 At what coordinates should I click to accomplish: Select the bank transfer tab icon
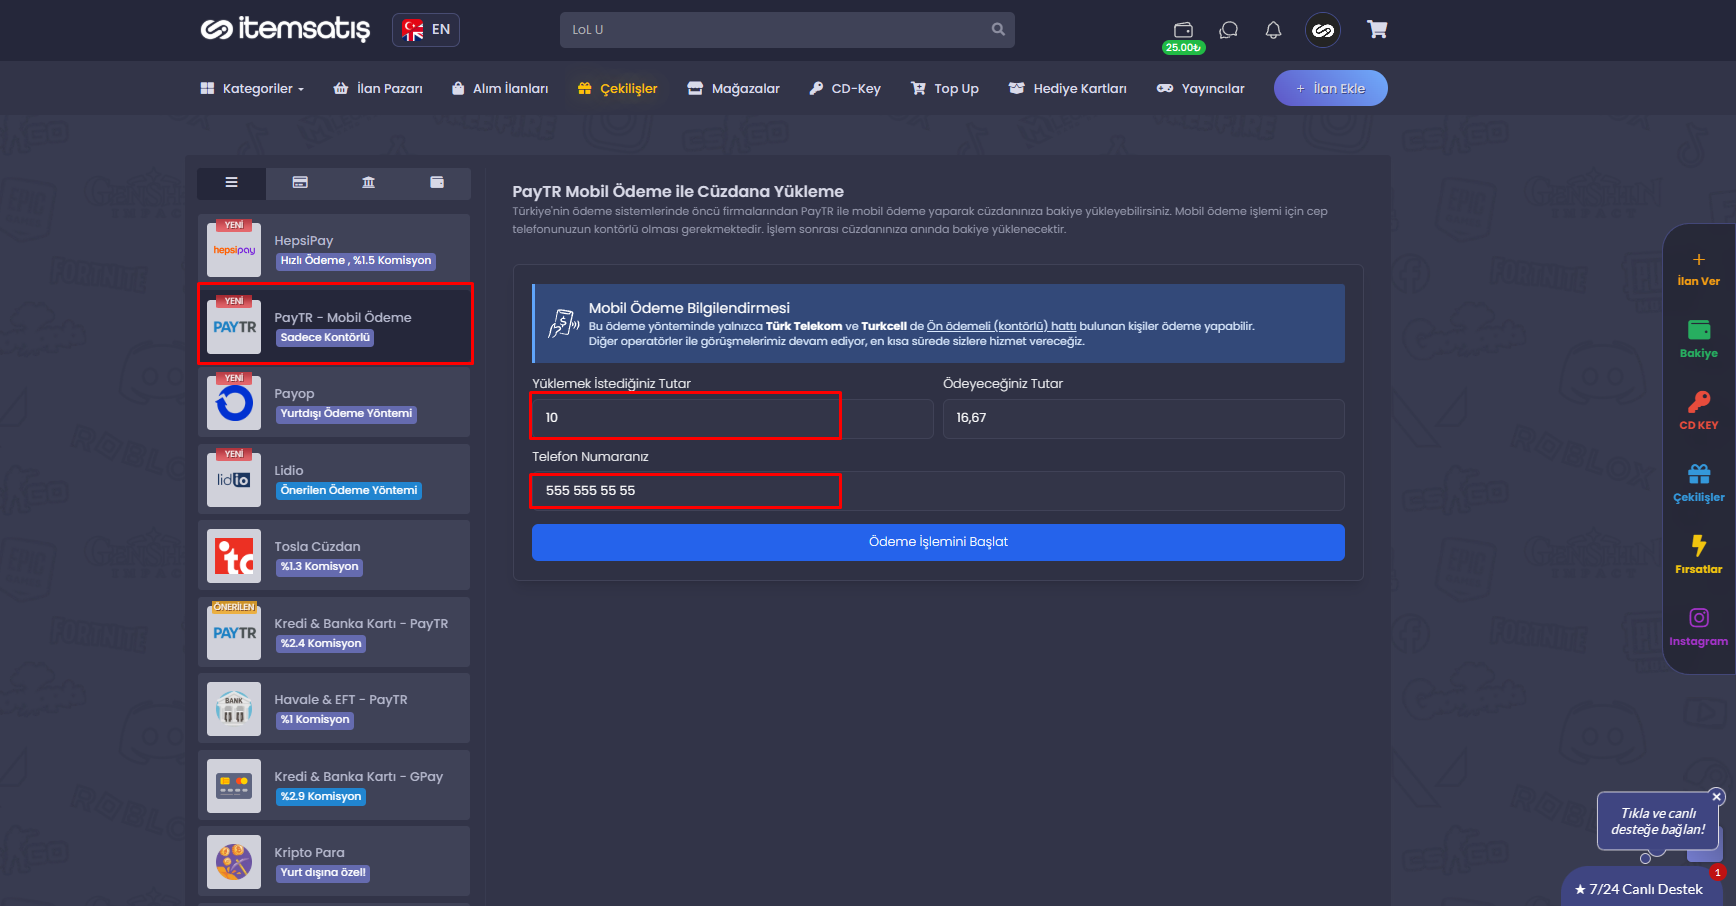[x=368, y=183]
